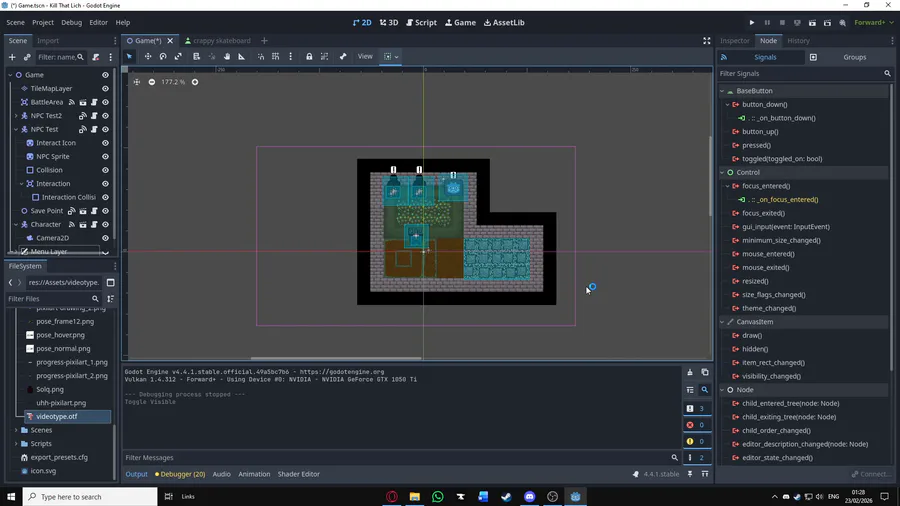Screen dimensions: 900x506
Task: Open the Debug menu
Action: coord(72,22)
